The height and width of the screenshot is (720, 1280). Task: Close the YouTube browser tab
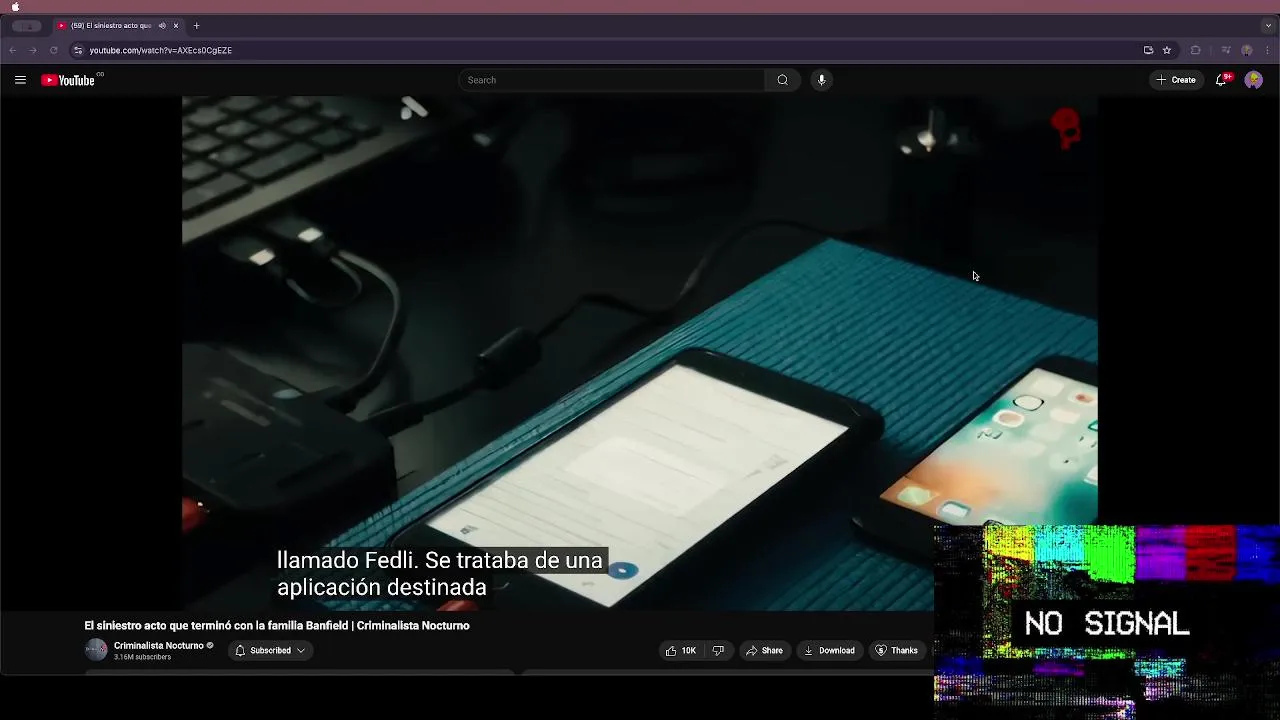[x=176, y=26]
